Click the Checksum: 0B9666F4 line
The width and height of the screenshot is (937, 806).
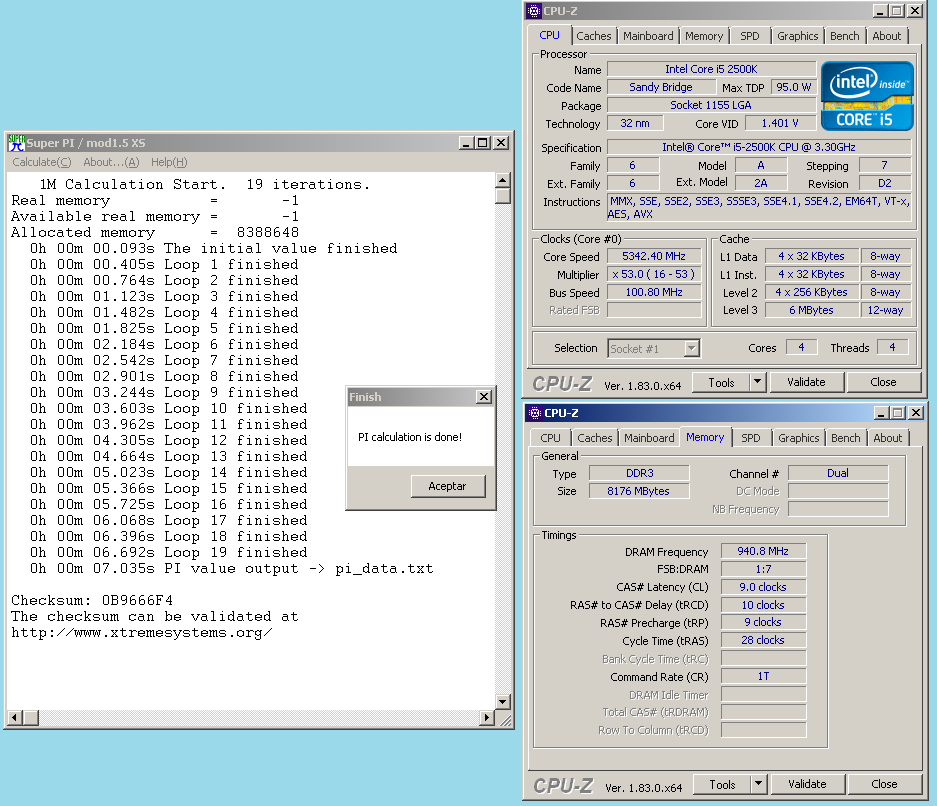(x=92, y=600)
